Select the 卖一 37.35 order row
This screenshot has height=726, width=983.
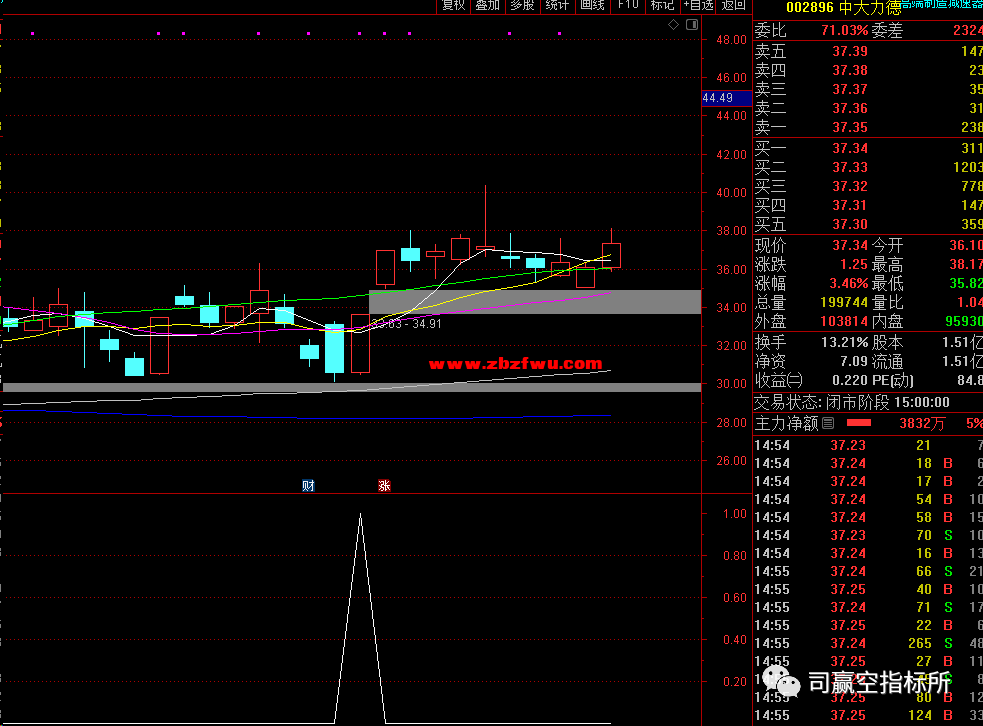pos(868,127)
